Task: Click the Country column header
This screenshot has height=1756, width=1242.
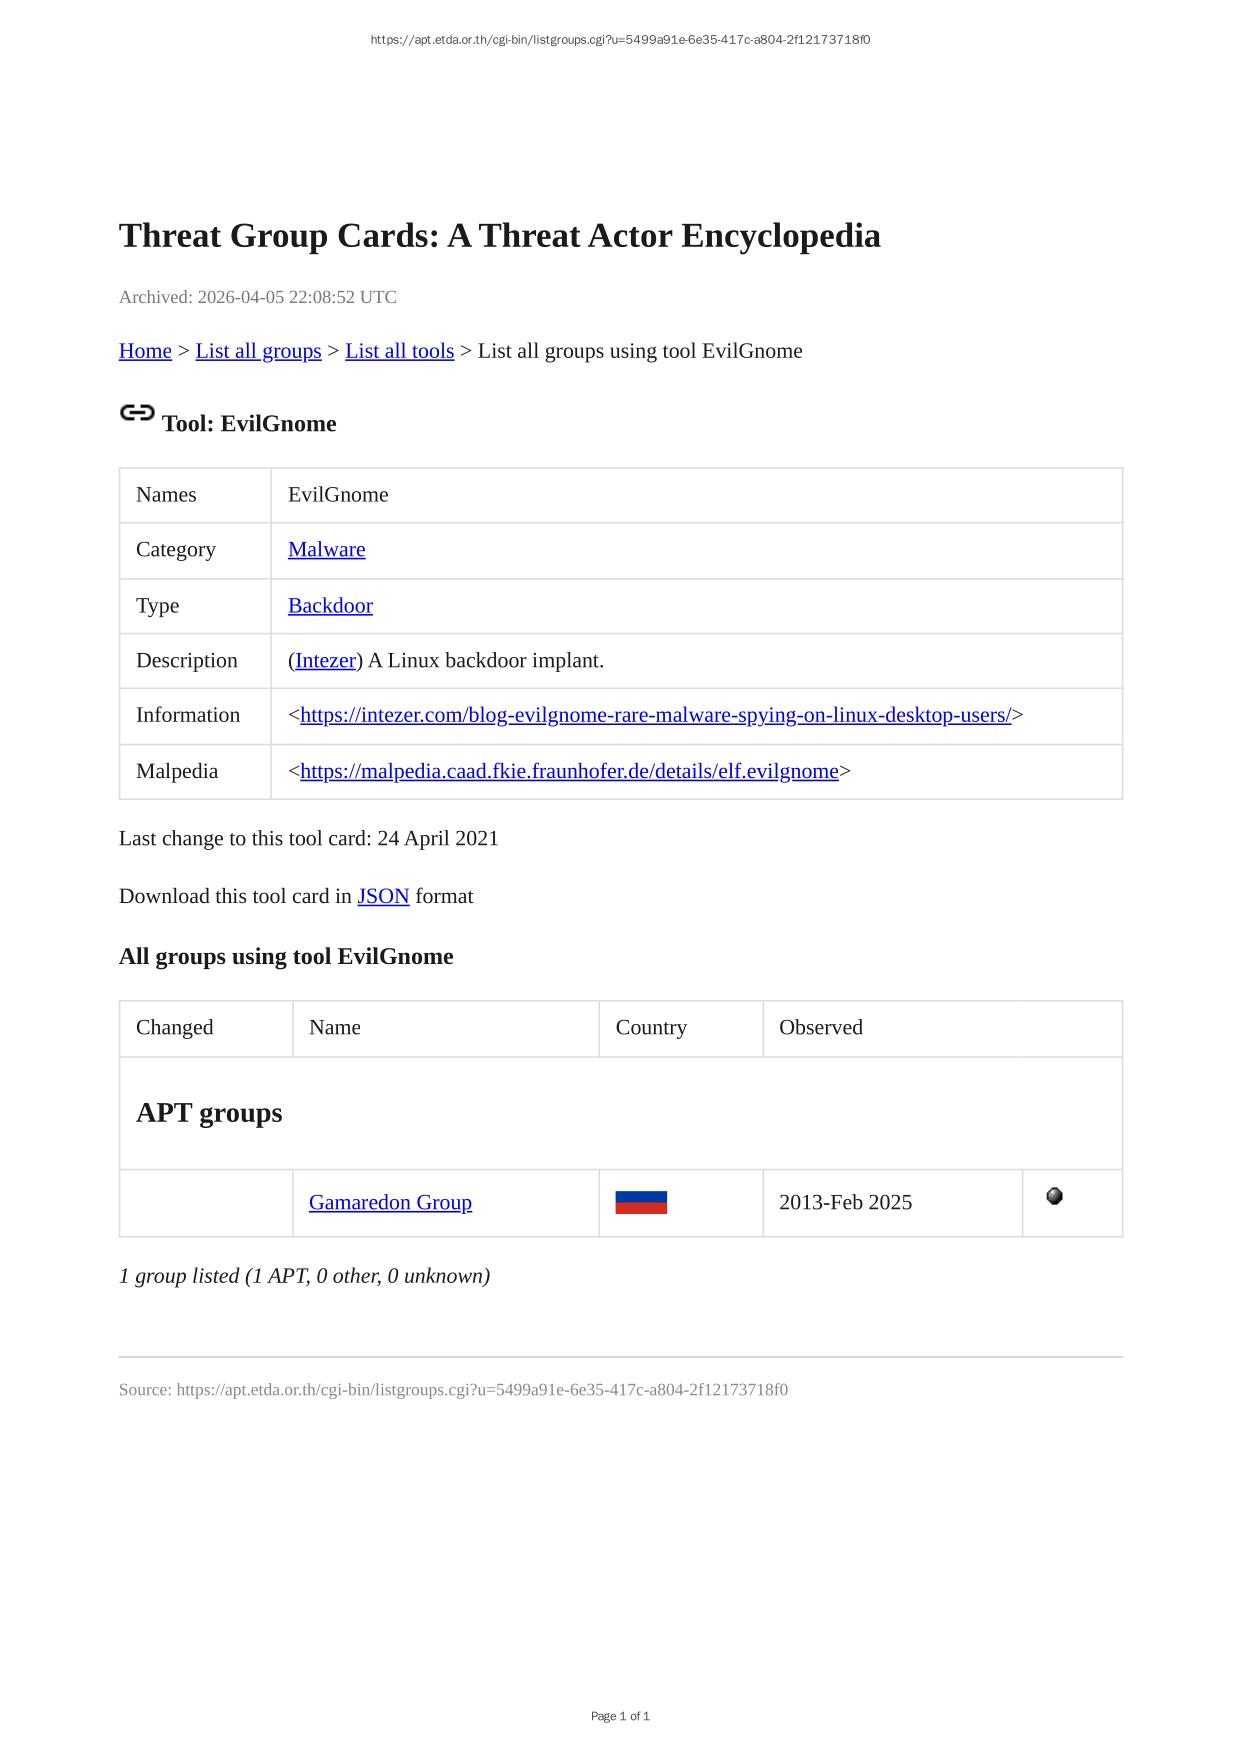Action: 651,1028
